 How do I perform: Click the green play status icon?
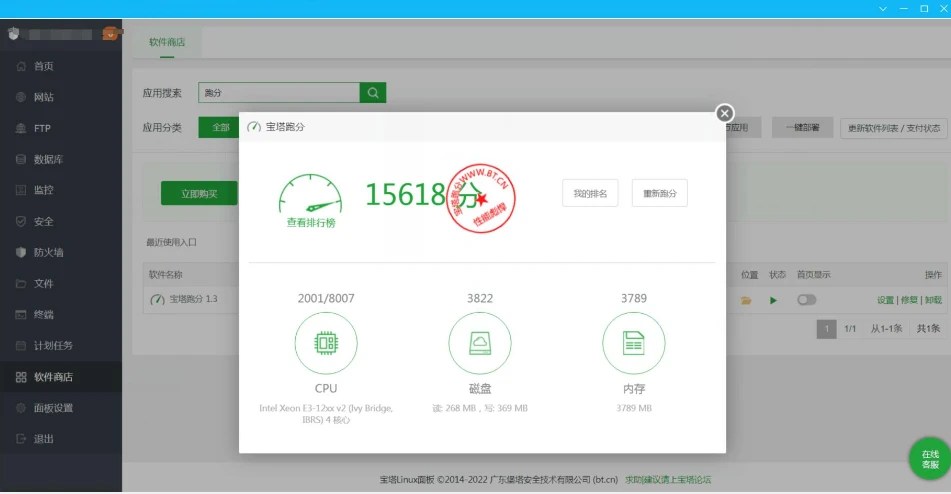click(x=773, y=300)
